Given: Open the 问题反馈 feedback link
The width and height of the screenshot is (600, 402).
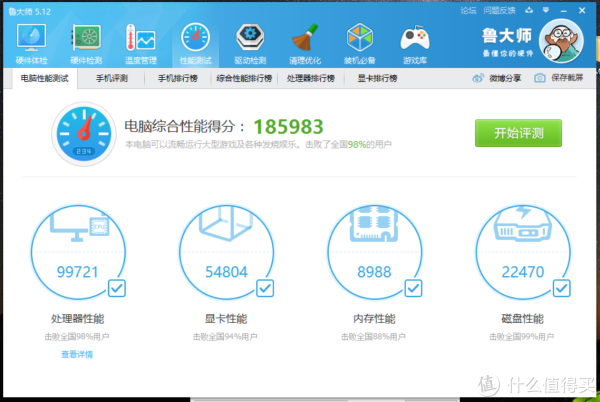Looking at the screenshot, I should pos(499,11).
